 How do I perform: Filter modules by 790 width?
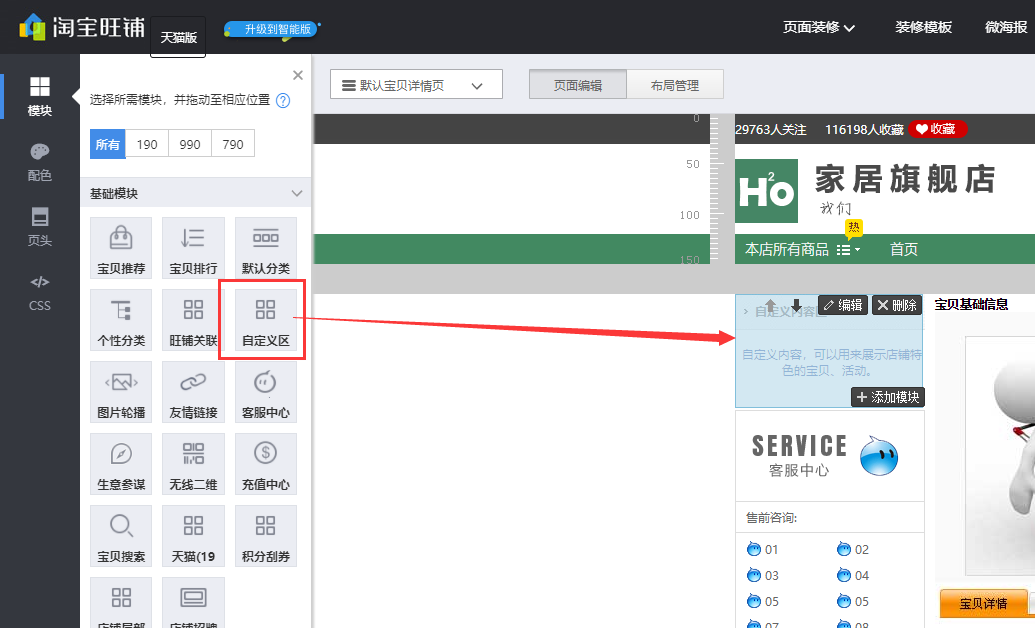233,144
